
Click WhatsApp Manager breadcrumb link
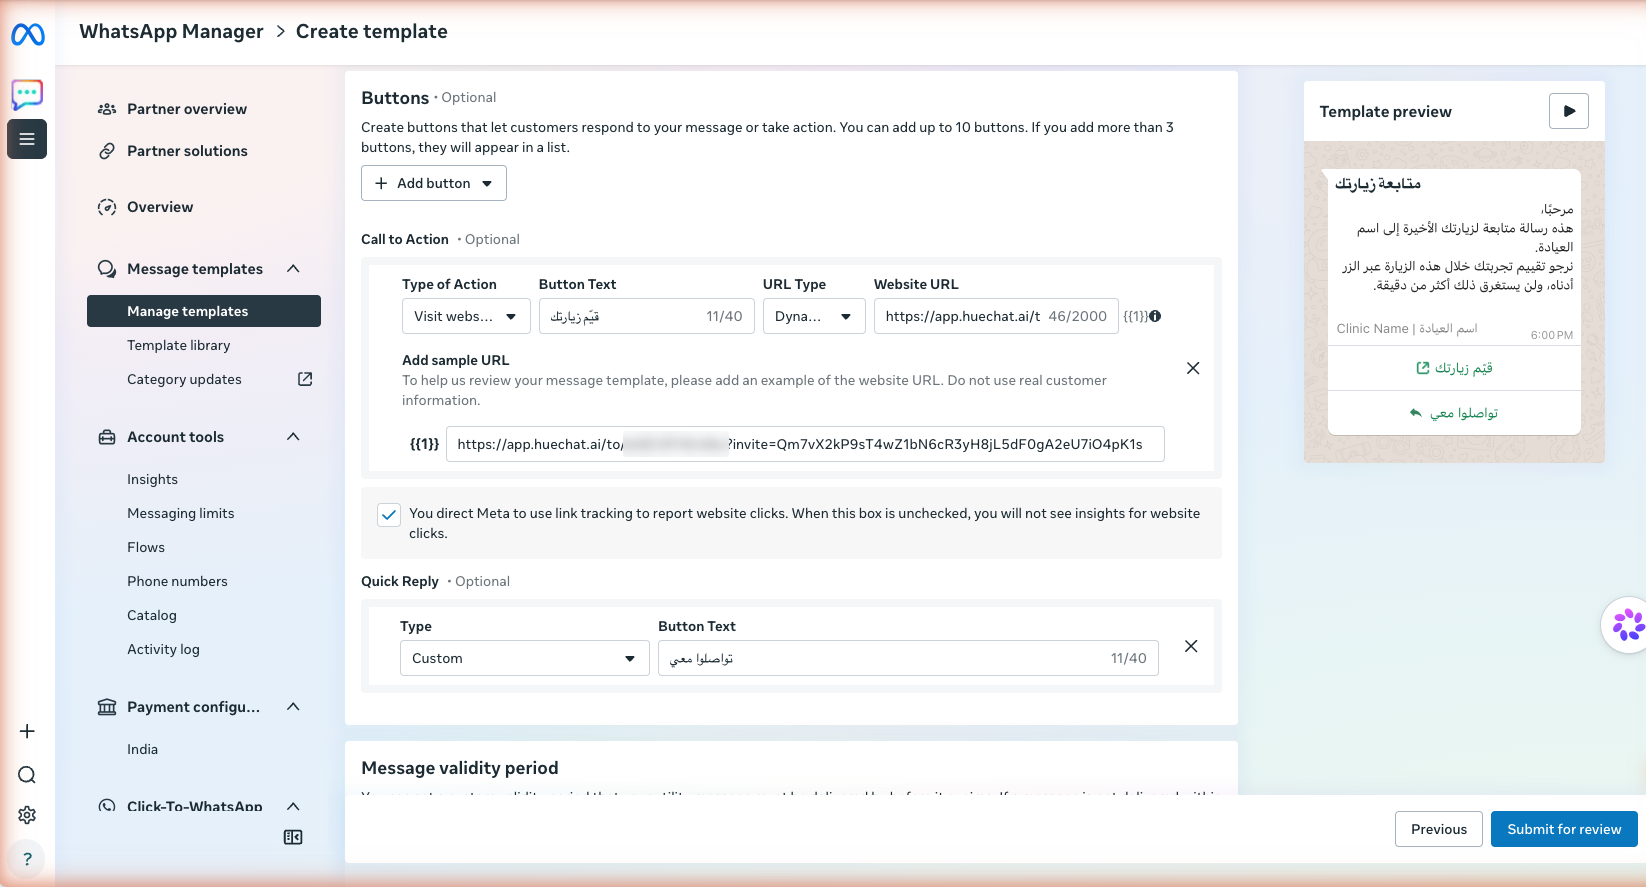pyautogui.click(x=171, y=31)
